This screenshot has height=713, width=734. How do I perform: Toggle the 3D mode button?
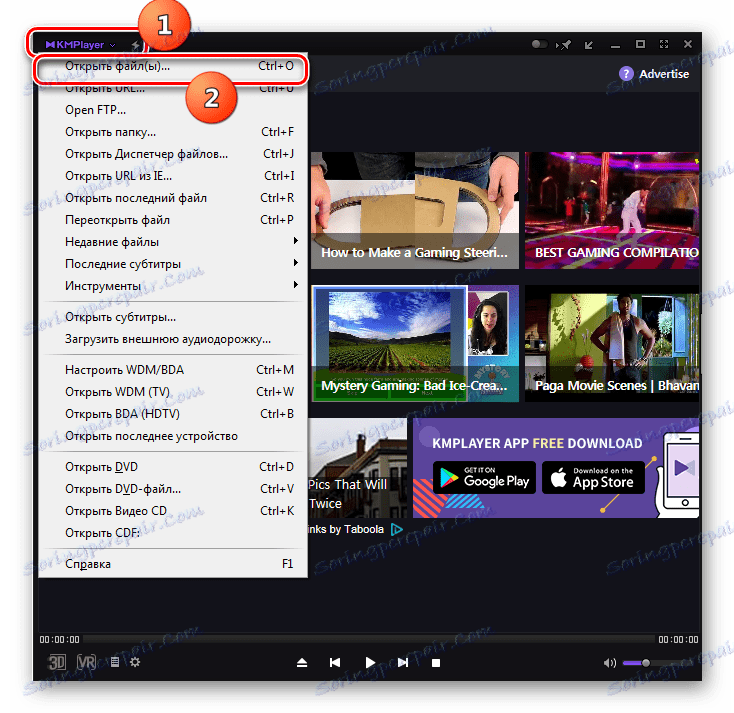pos(57,662)
